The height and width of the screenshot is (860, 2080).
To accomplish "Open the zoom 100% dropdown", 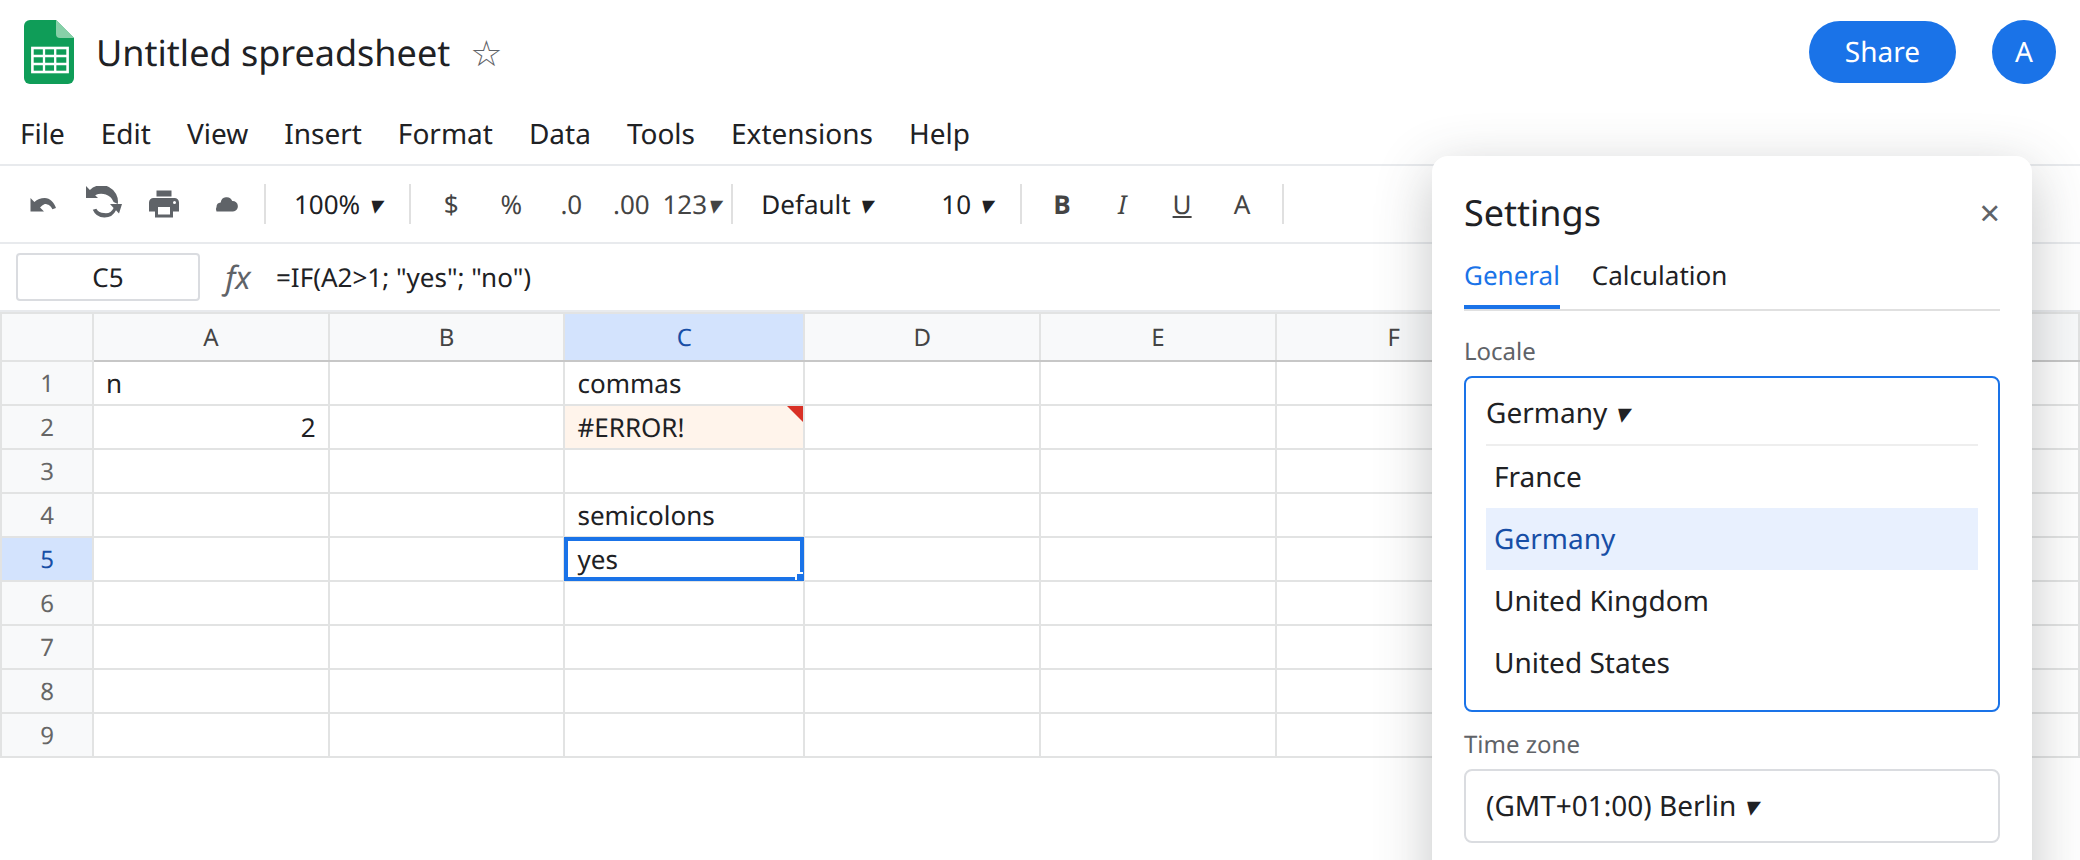I will (339, 205).
